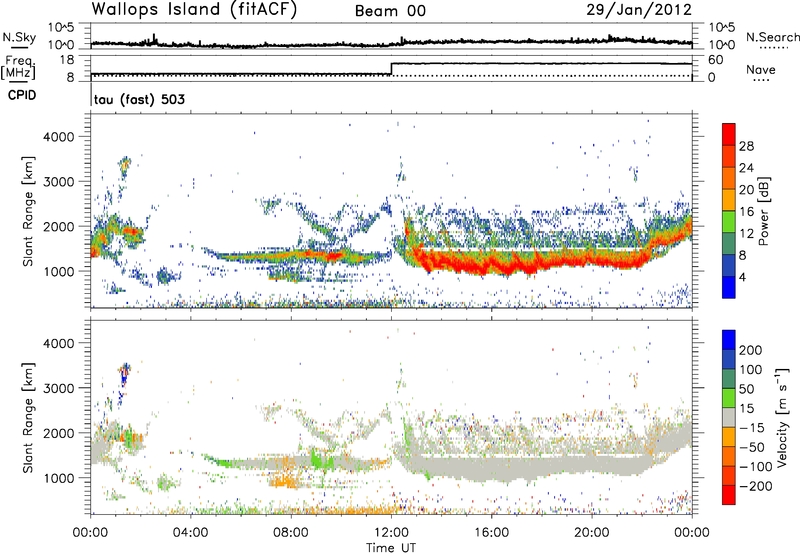
Task: Click the 'Time UT' axis label
Action: (391, 548)
